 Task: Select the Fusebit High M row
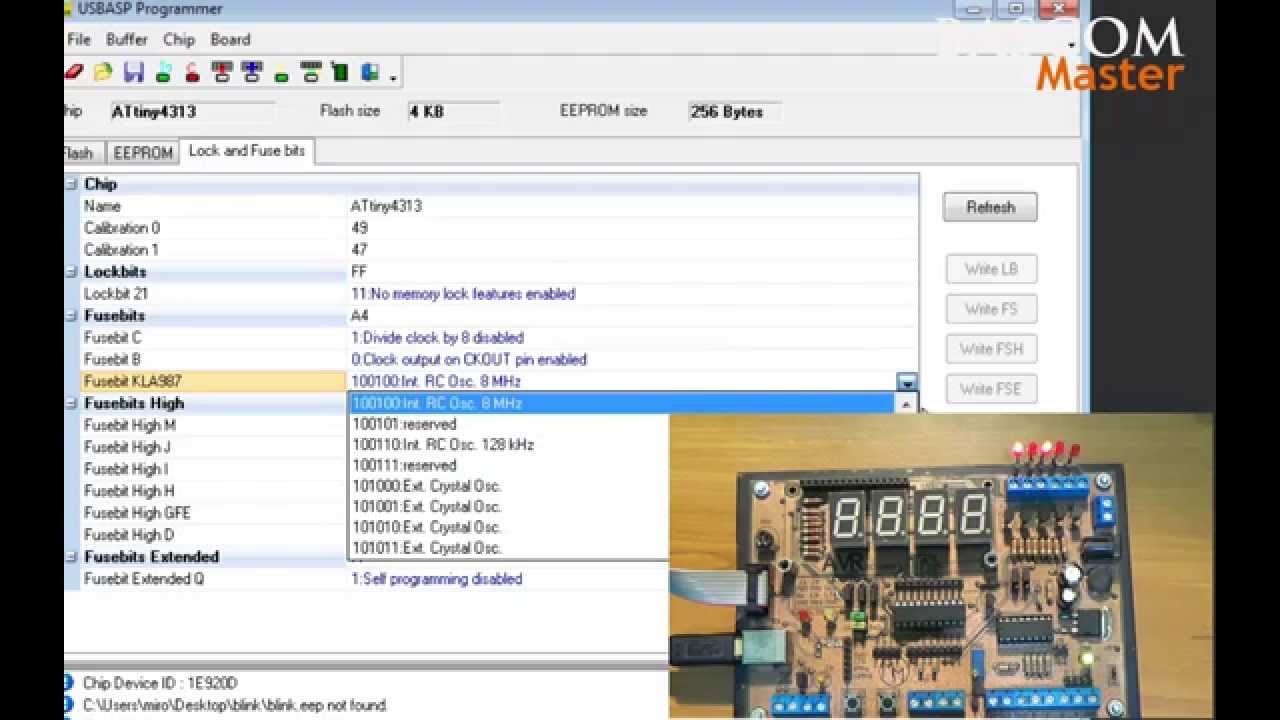(x=213, y=426)
